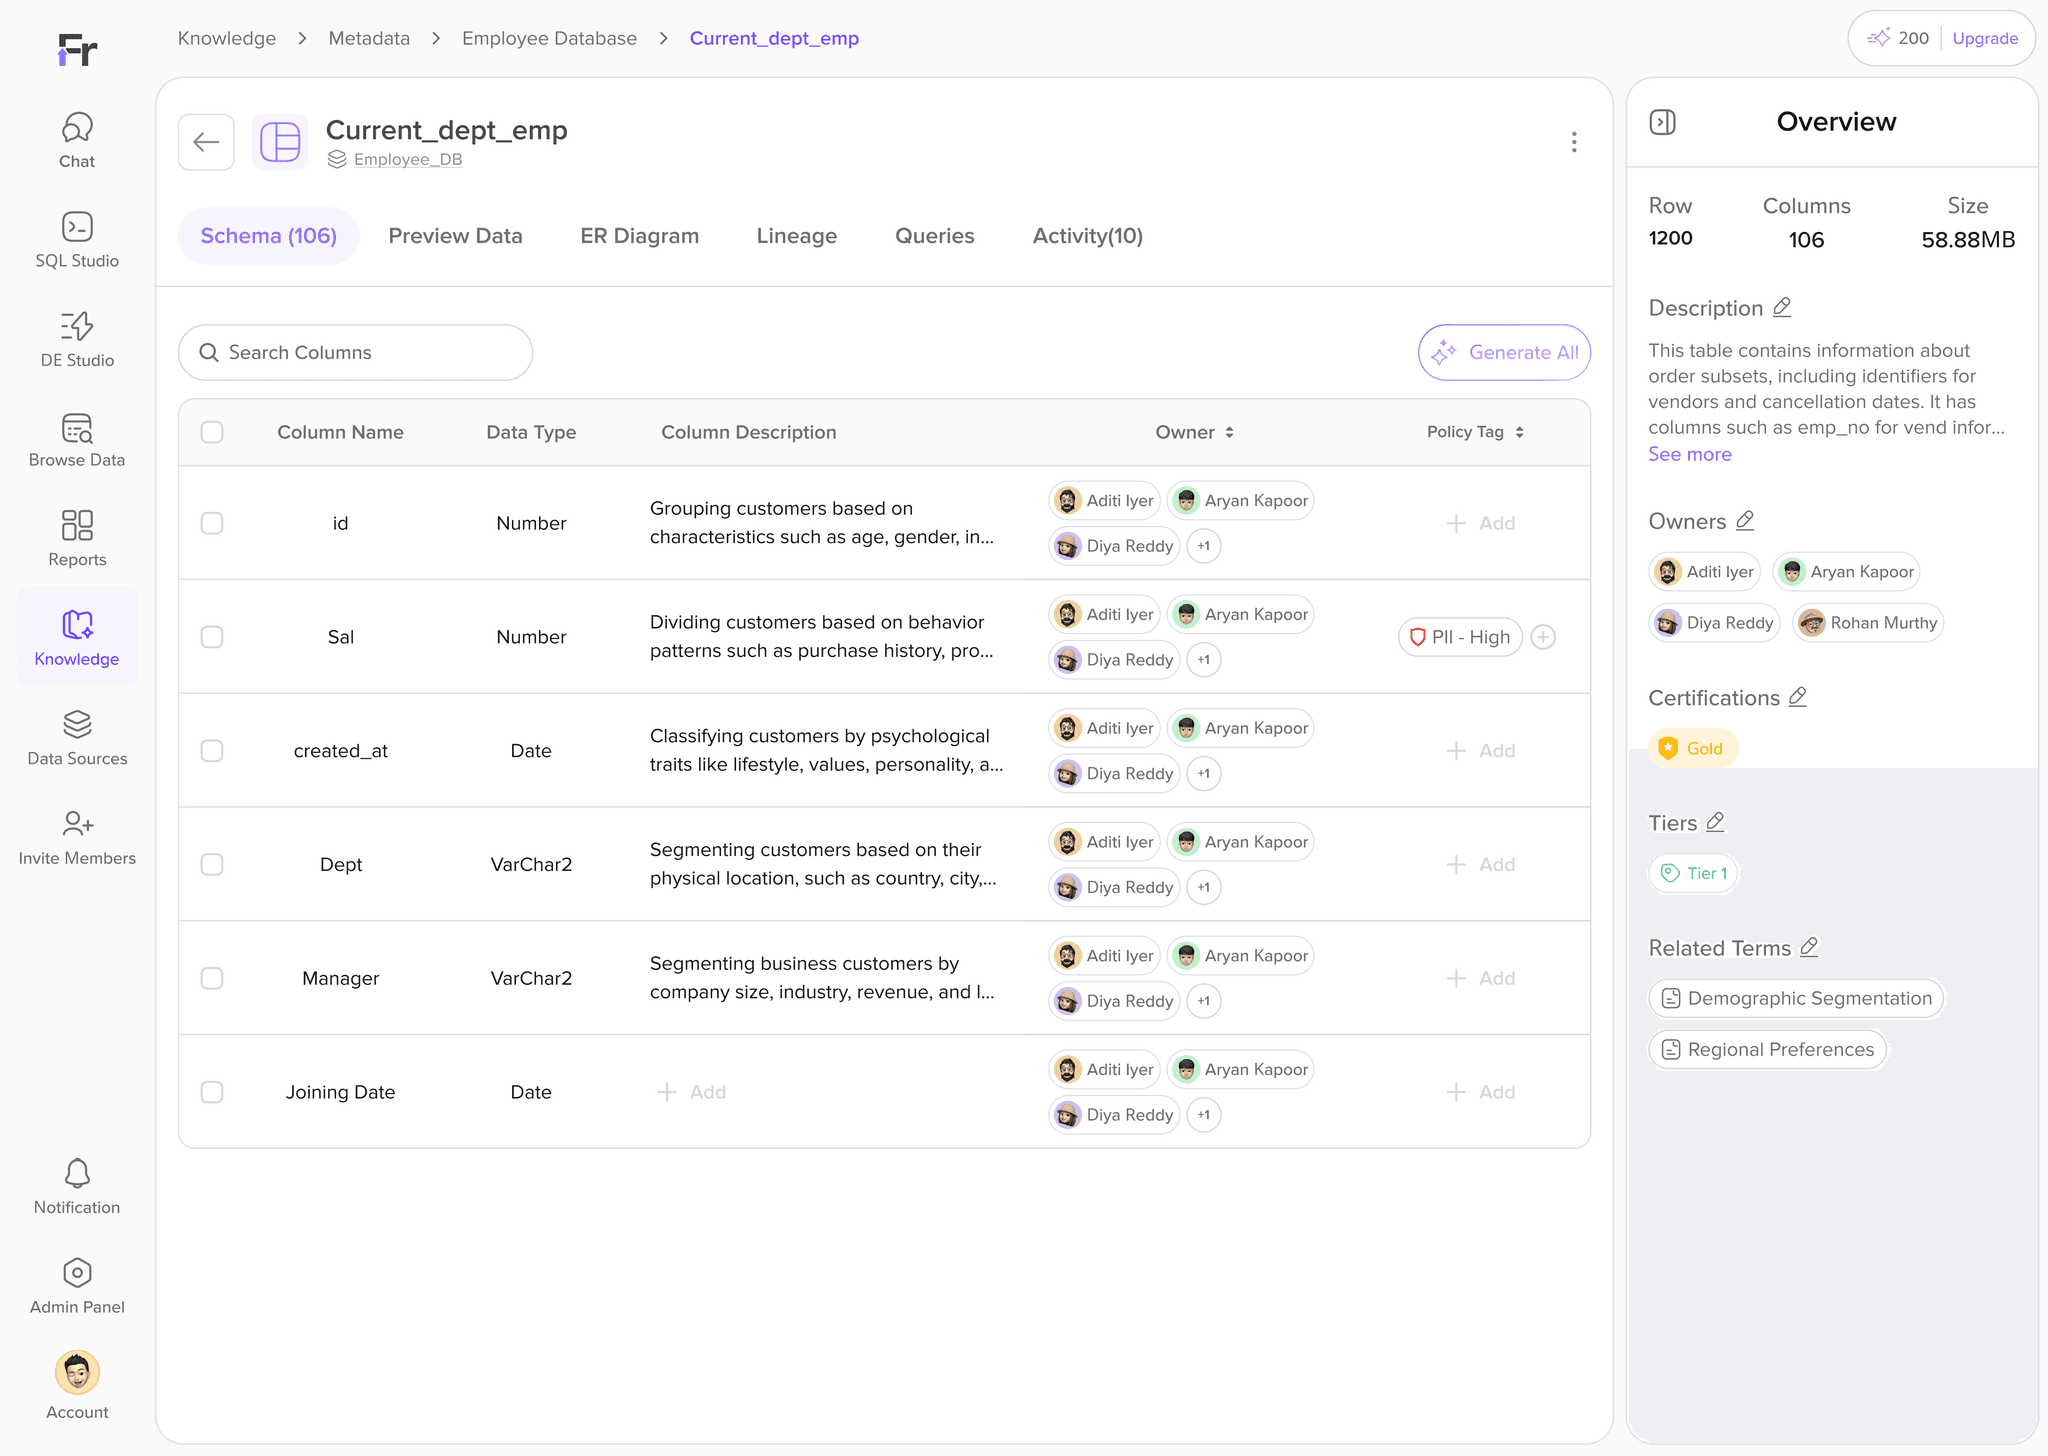Open the Lineage tab
The height and width of the screenshot is (1456, 2048).
(796, 236)
